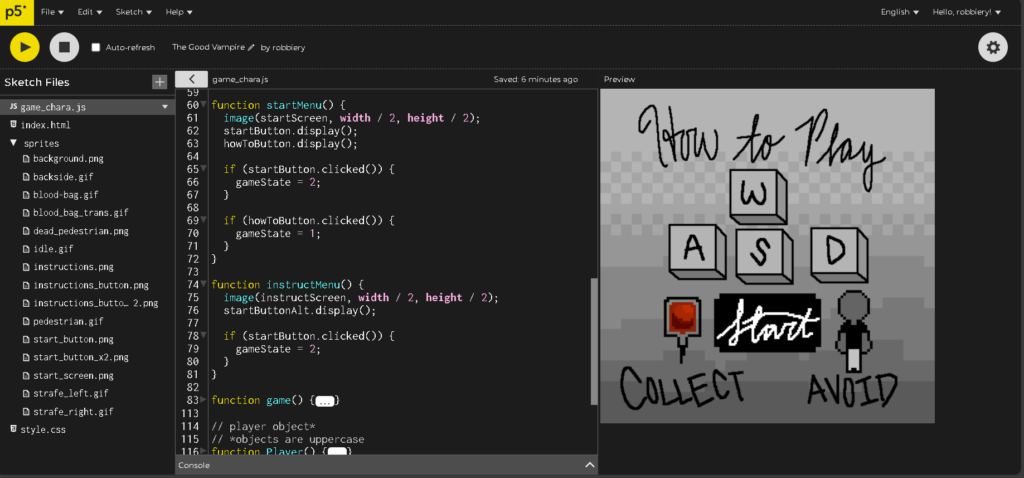Click the Start button in preview

[767, 323]
